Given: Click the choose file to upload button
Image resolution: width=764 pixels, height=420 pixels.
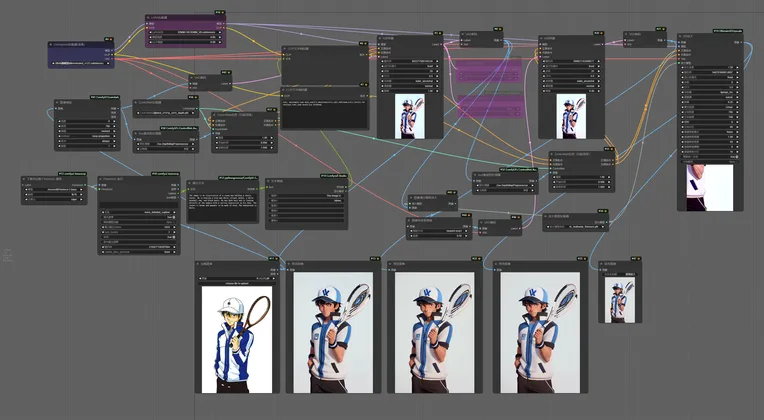Looking at the screenshot, I should coord(236,284).
